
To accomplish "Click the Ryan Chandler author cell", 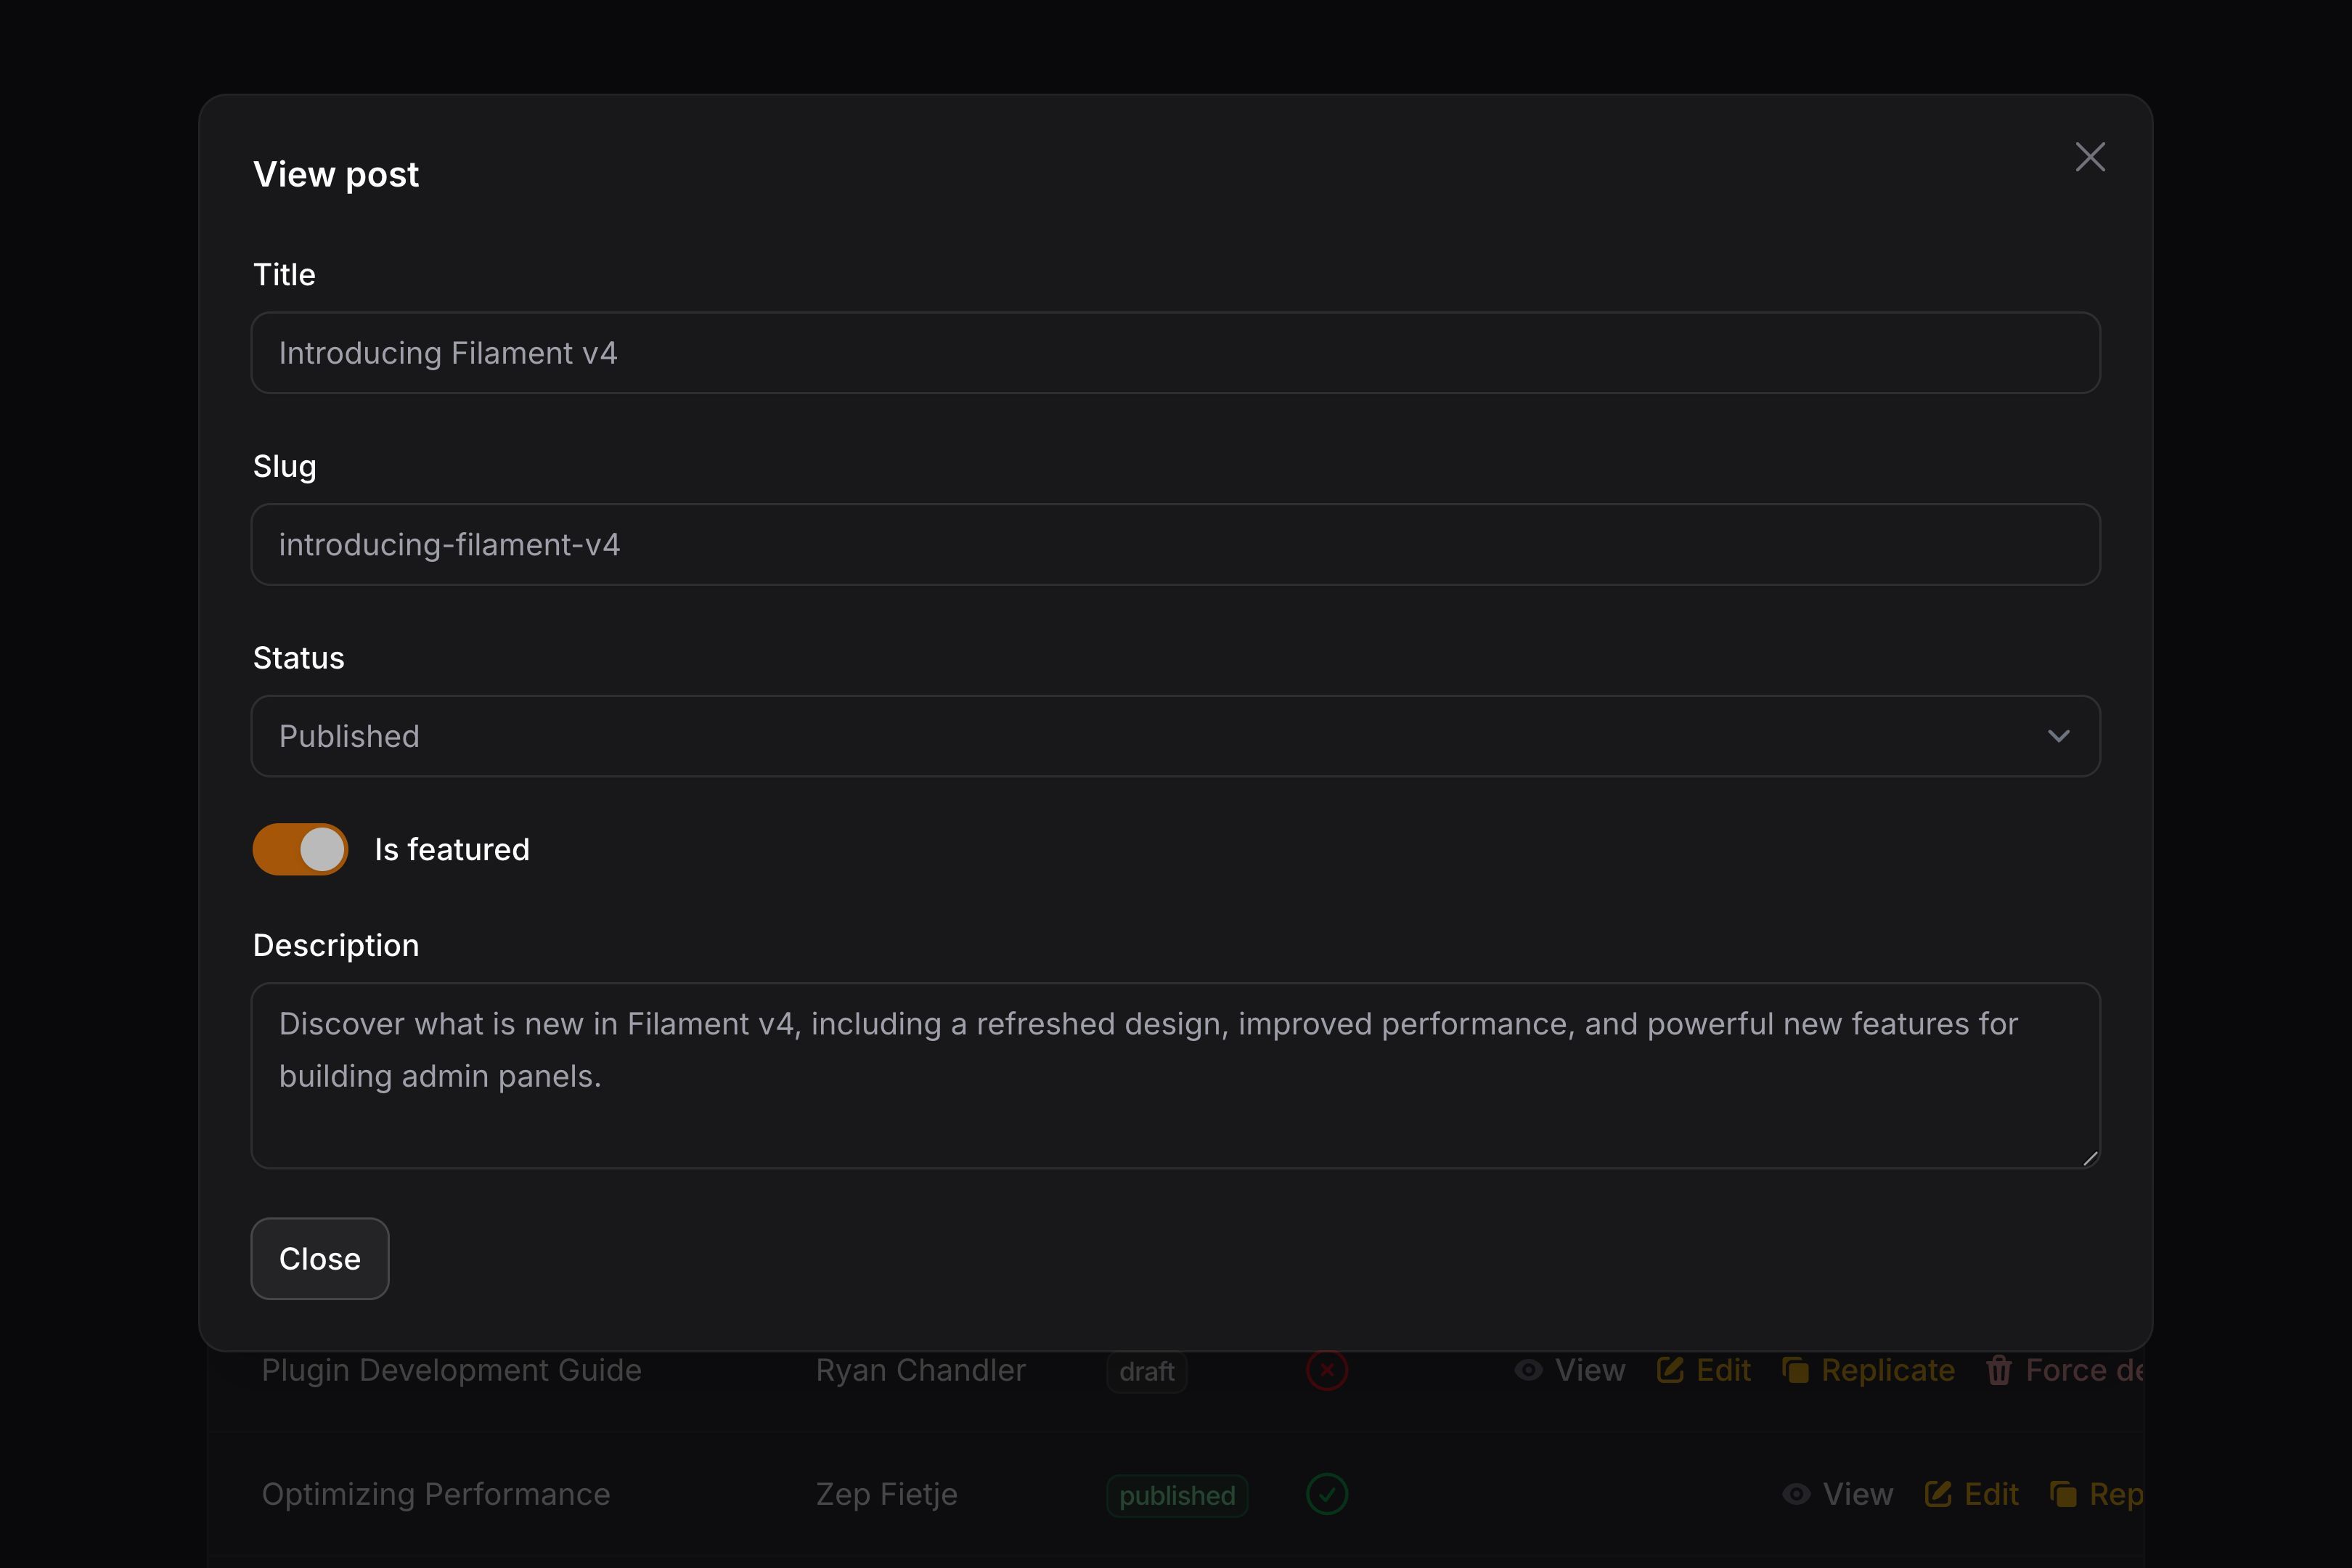I will 921,1370.
